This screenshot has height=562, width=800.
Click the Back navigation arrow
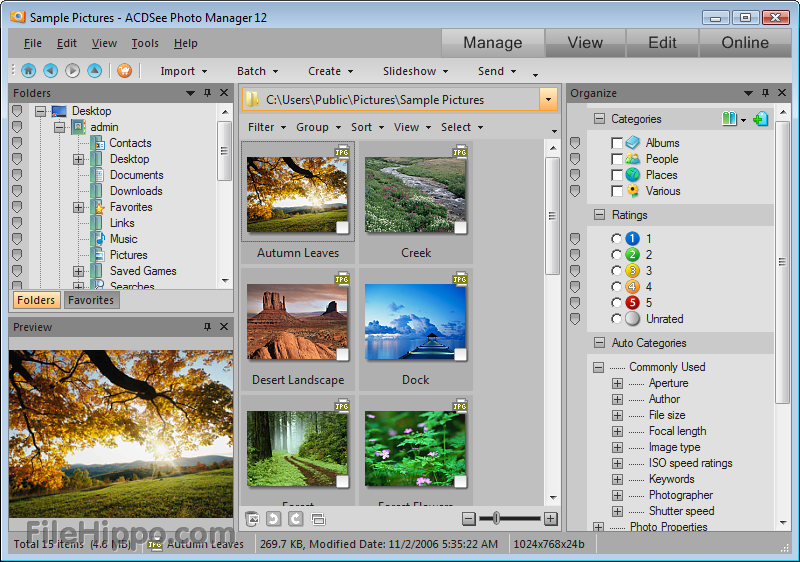click(51, 70)
